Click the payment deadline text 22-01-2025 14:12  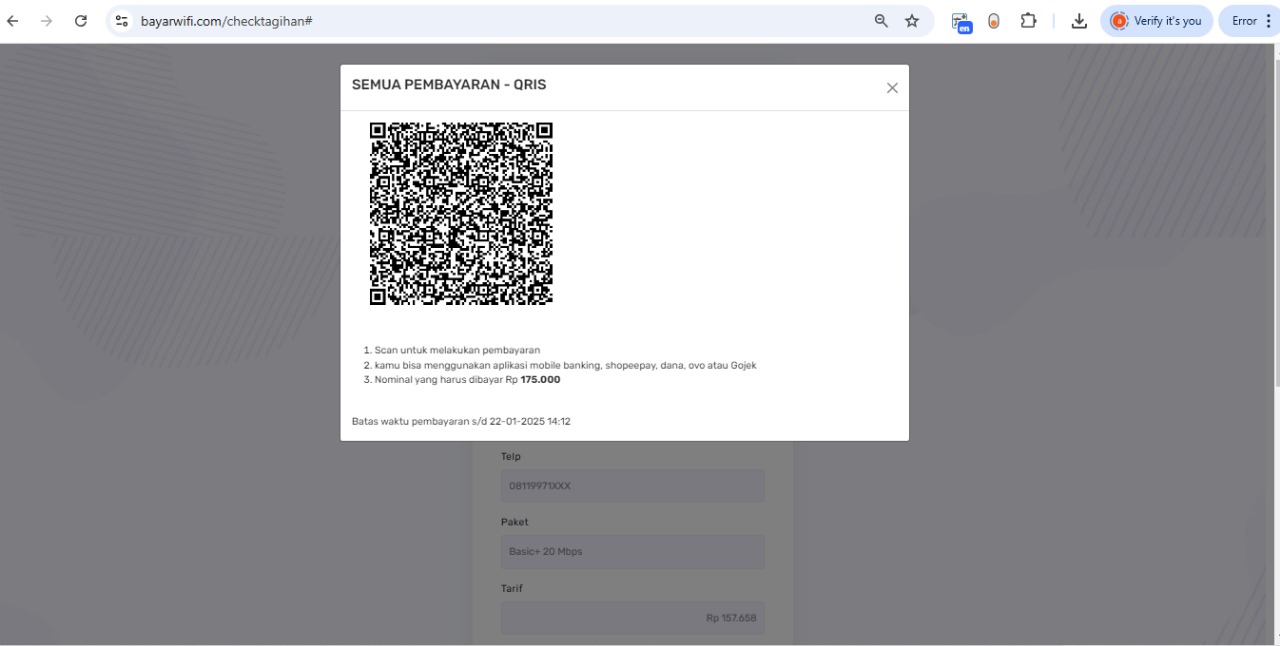pyautogui.click(x=530, y=422)
